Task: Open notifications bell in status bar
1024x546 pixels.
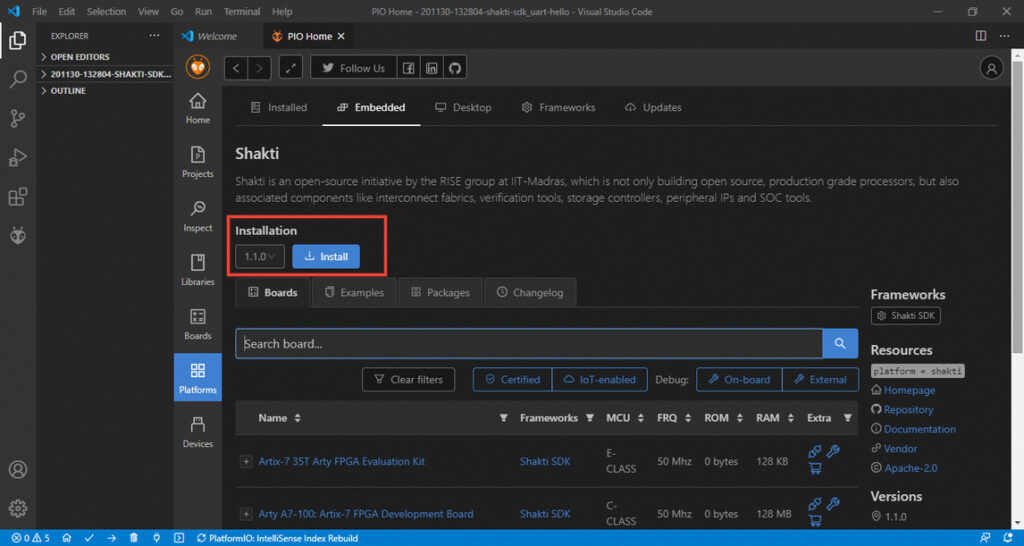Action: tap(1008, 538)
